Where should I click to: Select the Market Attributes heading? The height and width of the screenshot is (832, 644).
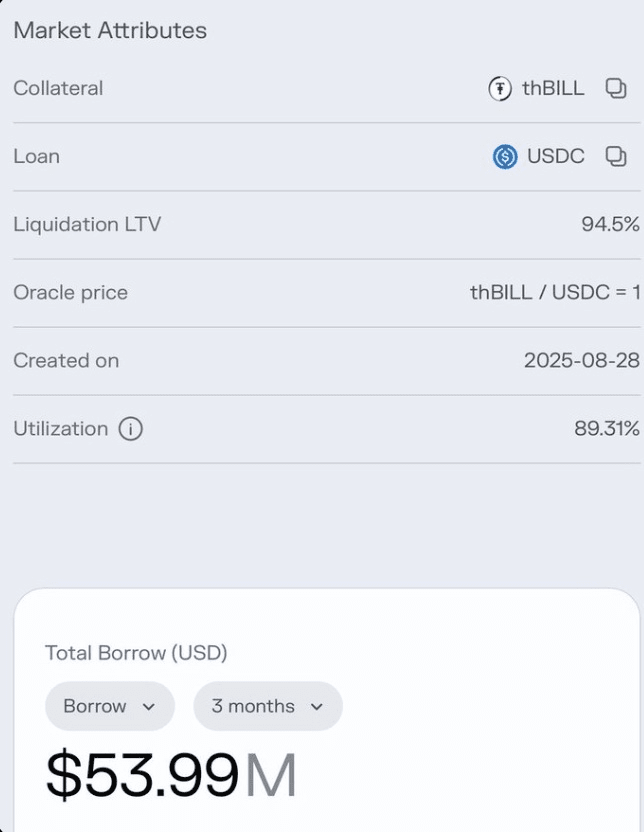(110, 30)
